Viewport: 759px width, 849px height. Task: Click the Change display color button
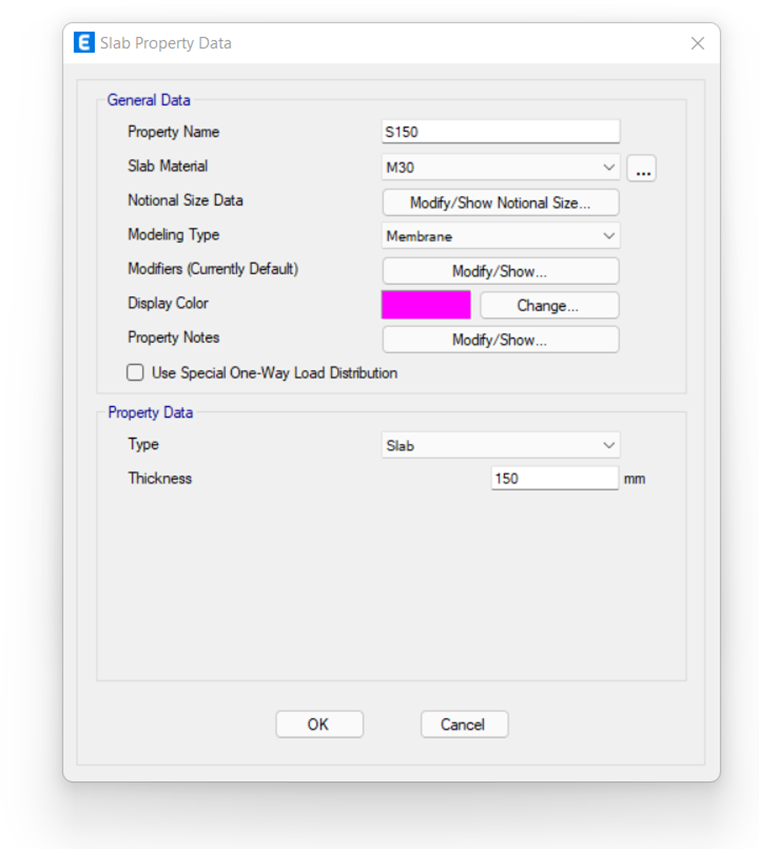549,305
